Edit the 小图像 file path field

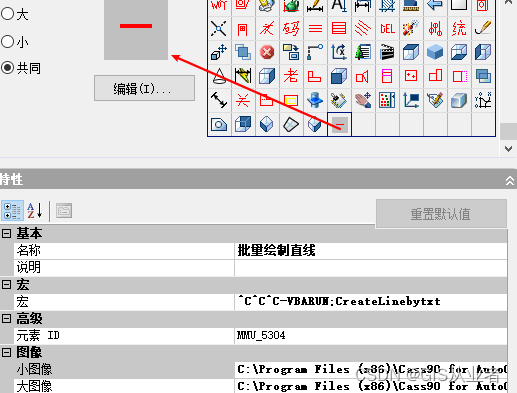point(371,370)
